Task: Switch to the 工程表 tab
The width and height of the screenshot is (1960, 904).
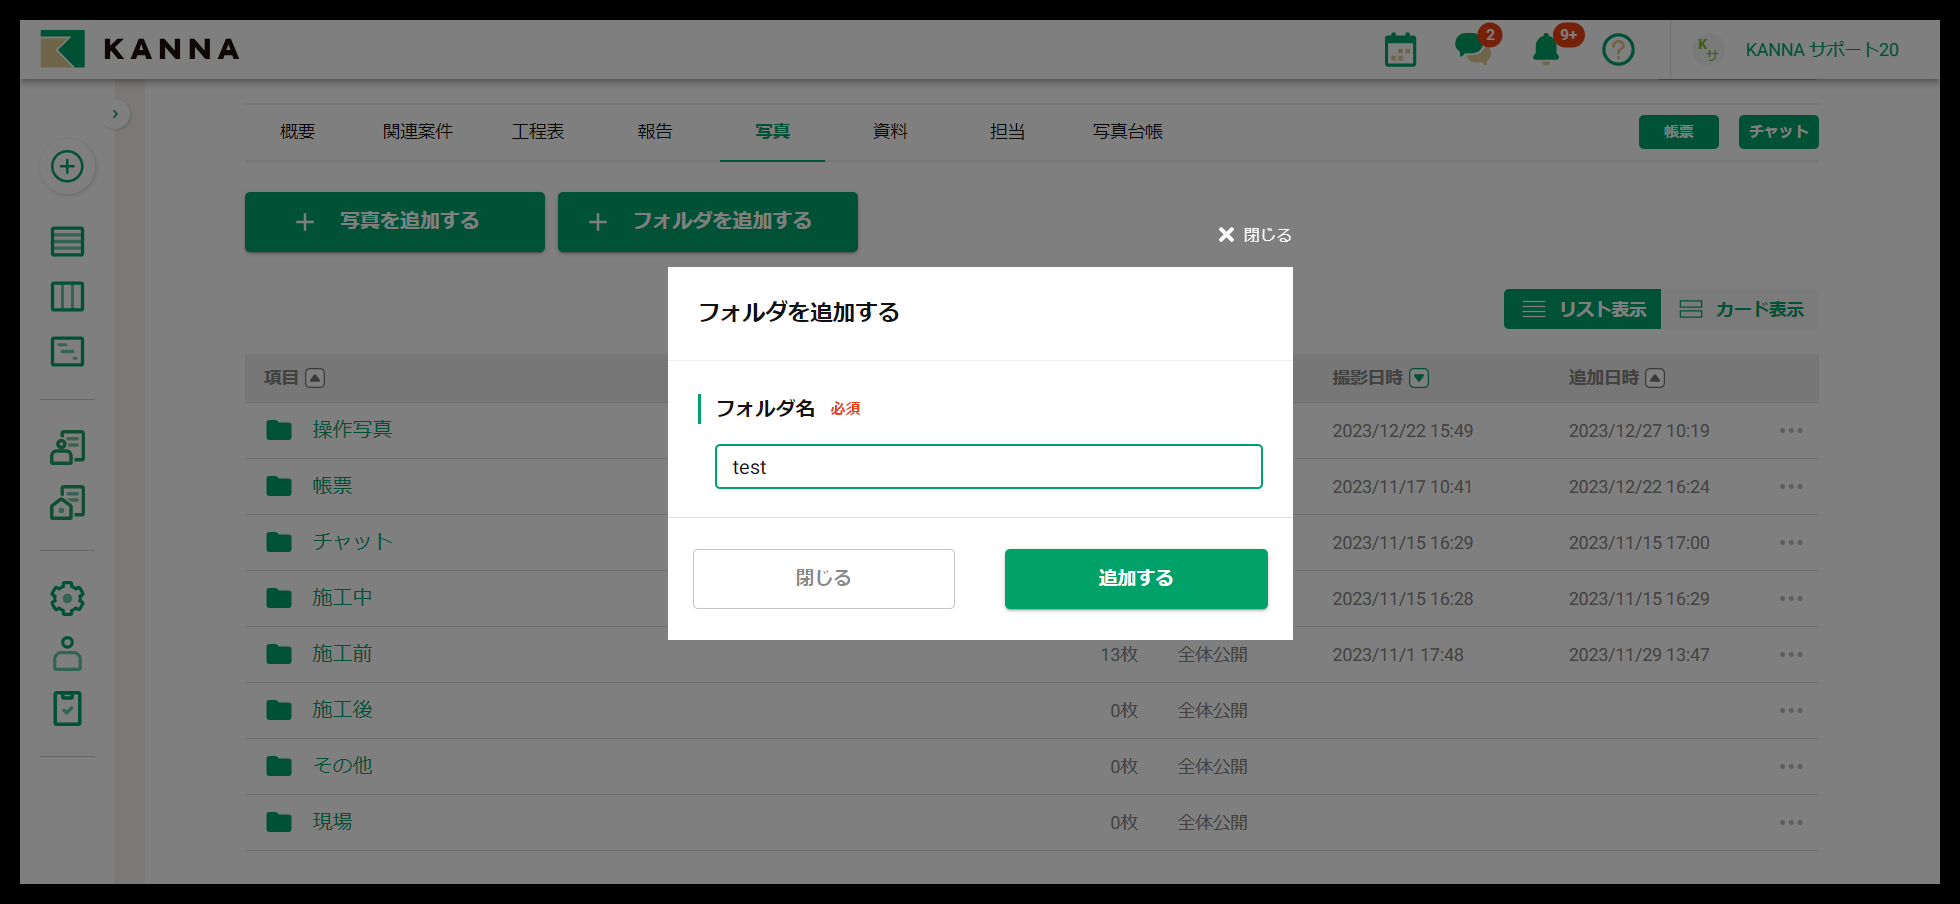Action: [x=538, y=132]
